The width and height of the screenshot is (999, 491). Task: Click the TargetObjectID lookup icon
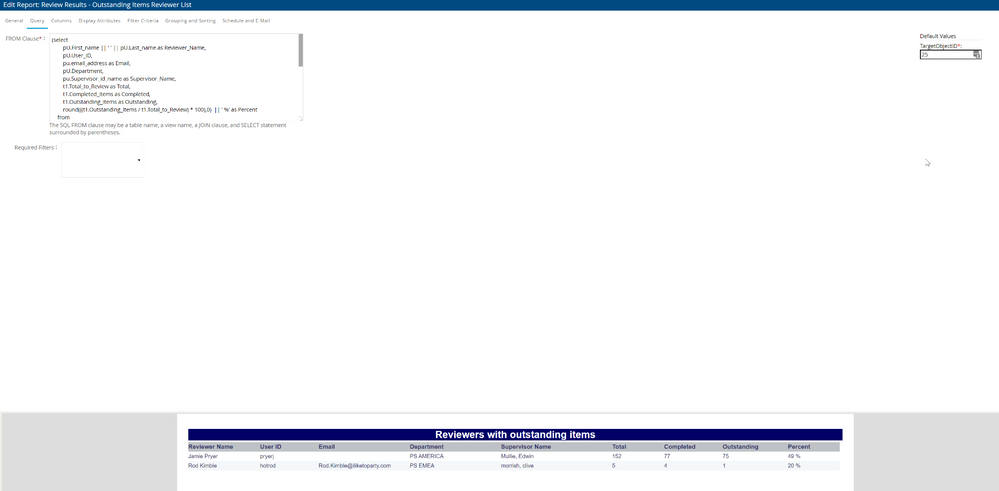point(977,55)
